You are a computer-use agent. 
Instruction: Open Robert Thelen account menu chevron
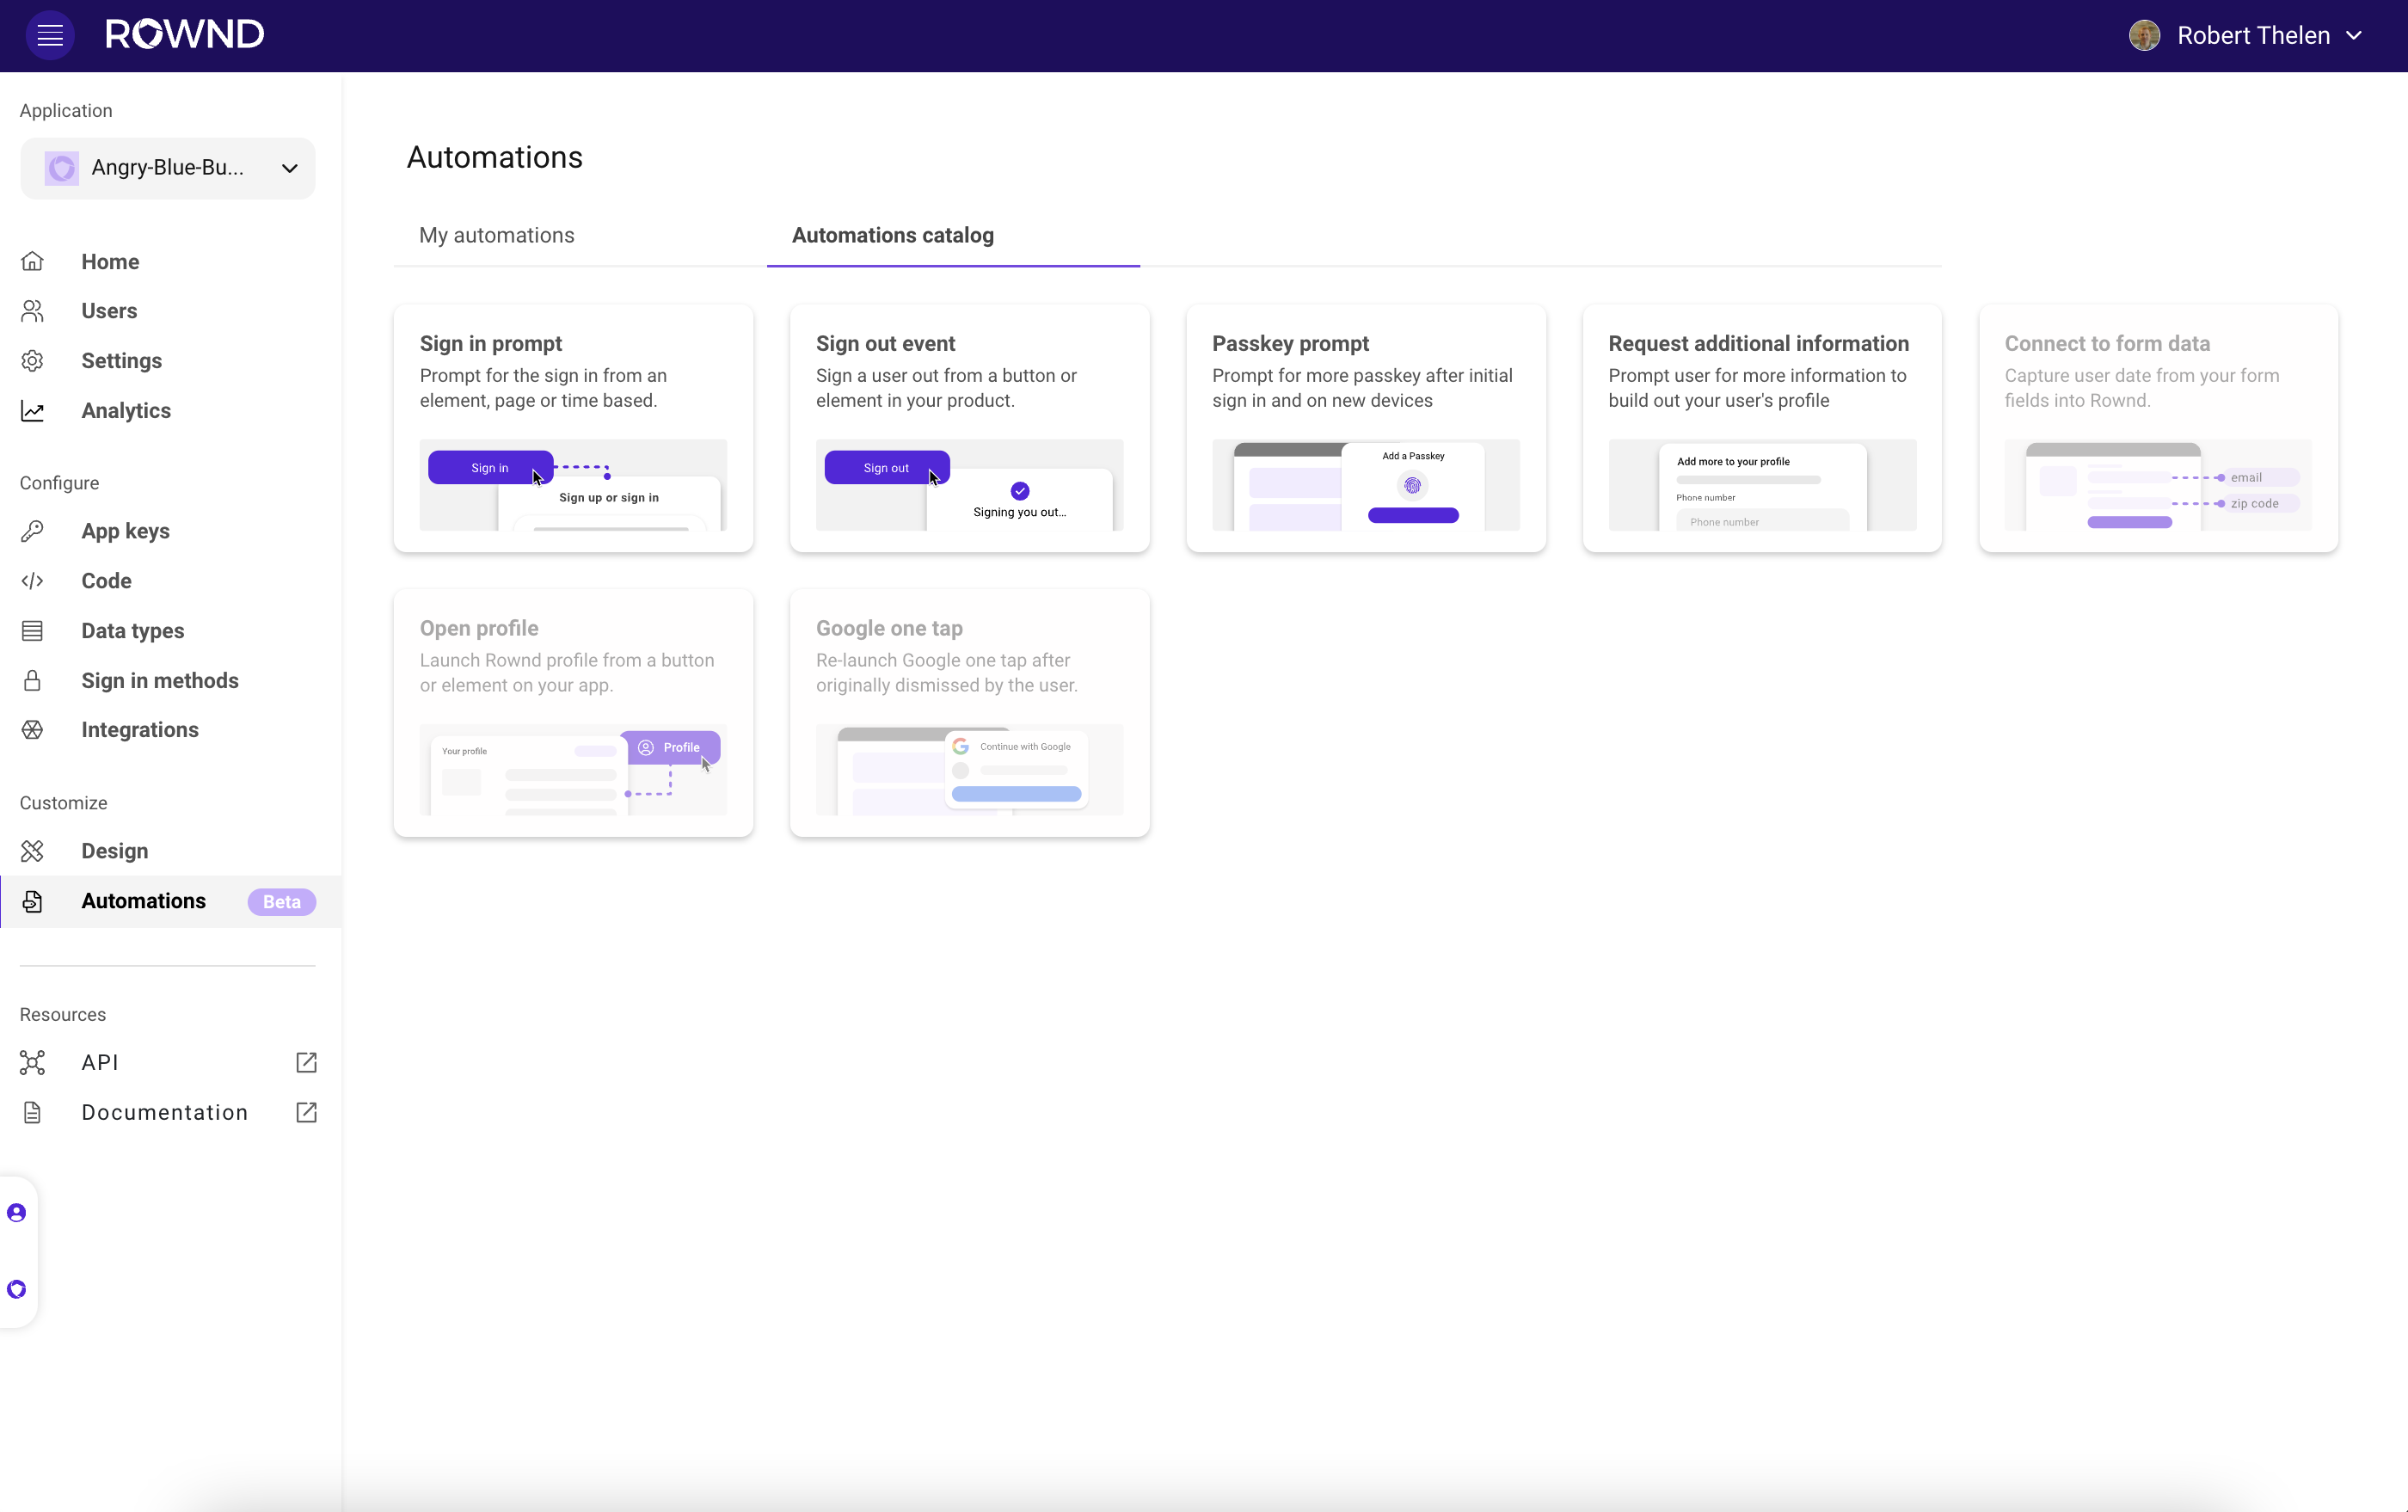[x=2354, y=36]
